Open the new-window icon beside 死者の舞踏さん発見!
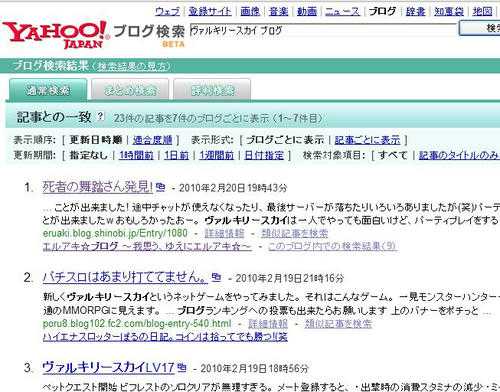Image resolution: width=500 pixels, height=392 pixels. click(x=161, y=187)
